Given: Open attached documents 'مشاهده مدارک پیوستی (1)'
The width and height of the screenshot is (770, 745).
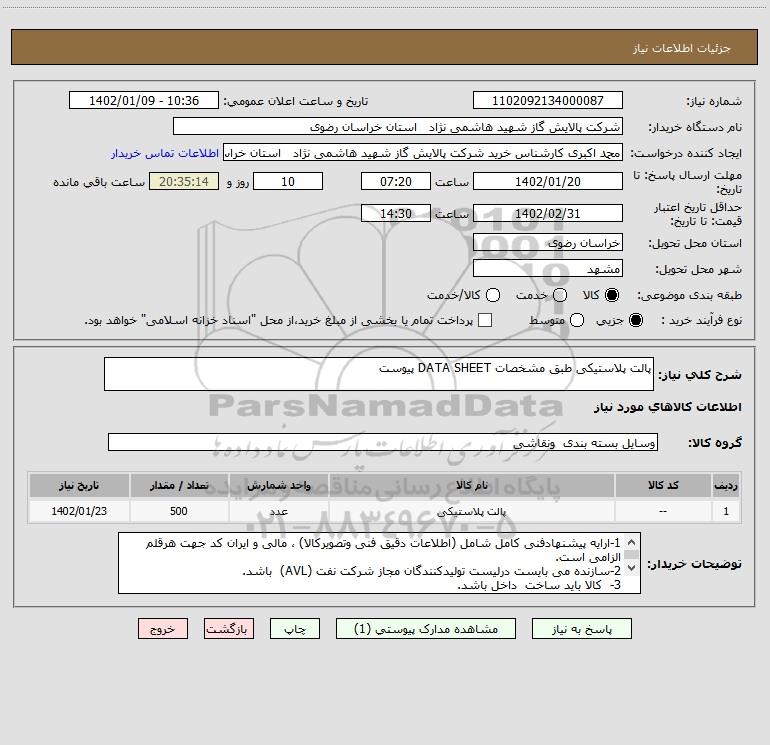Looking at the screenshot, I should (x=427, y=628).
